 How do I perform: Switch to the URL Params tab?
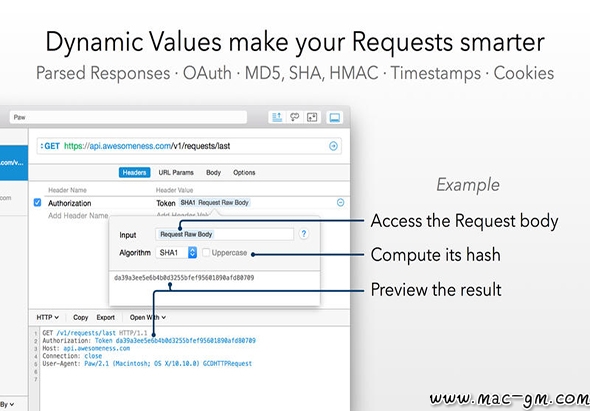coord(176,172)
